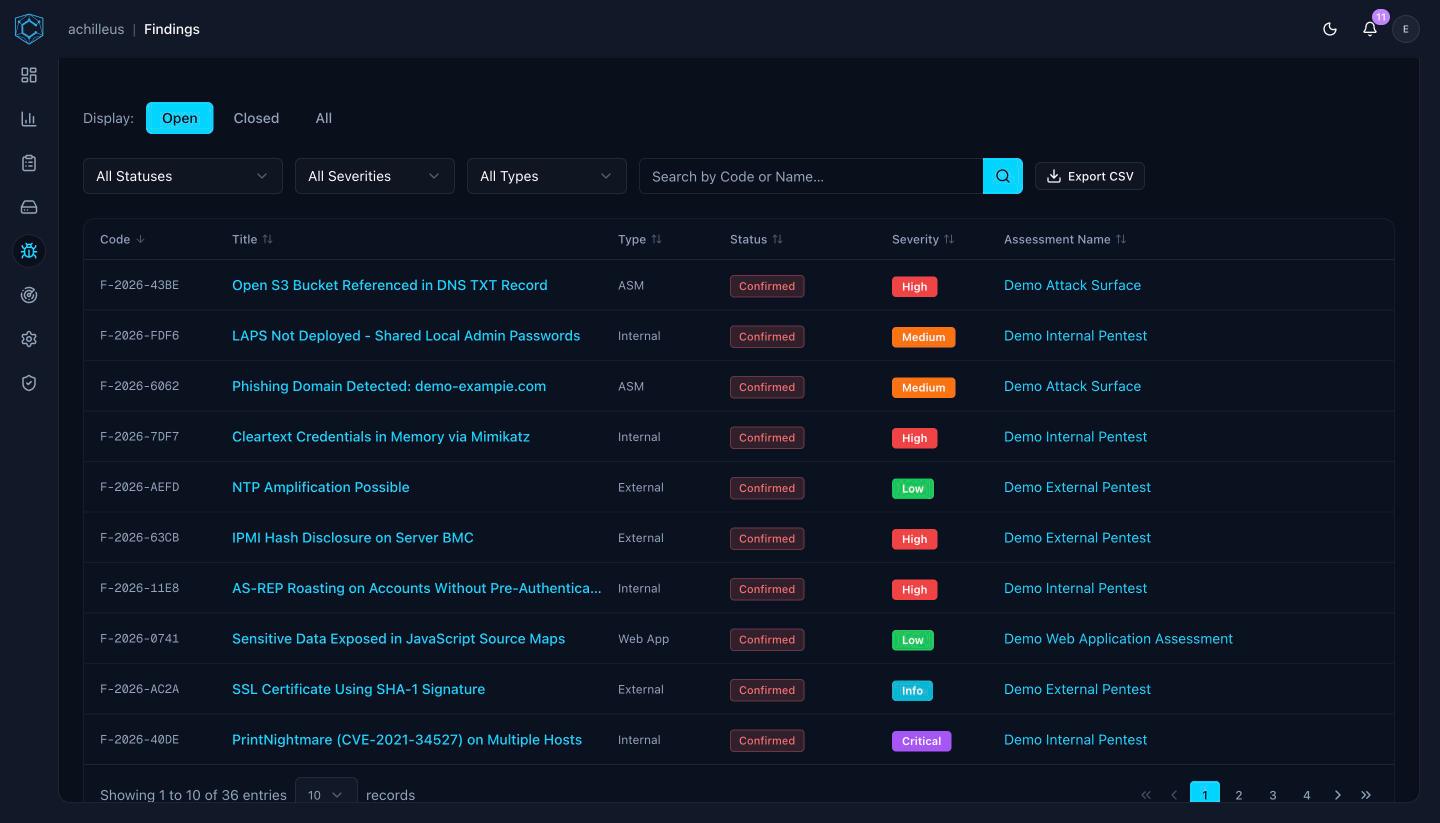Go to pagination page 2
Screen dimensions: 1440x823
(1239, 794)
